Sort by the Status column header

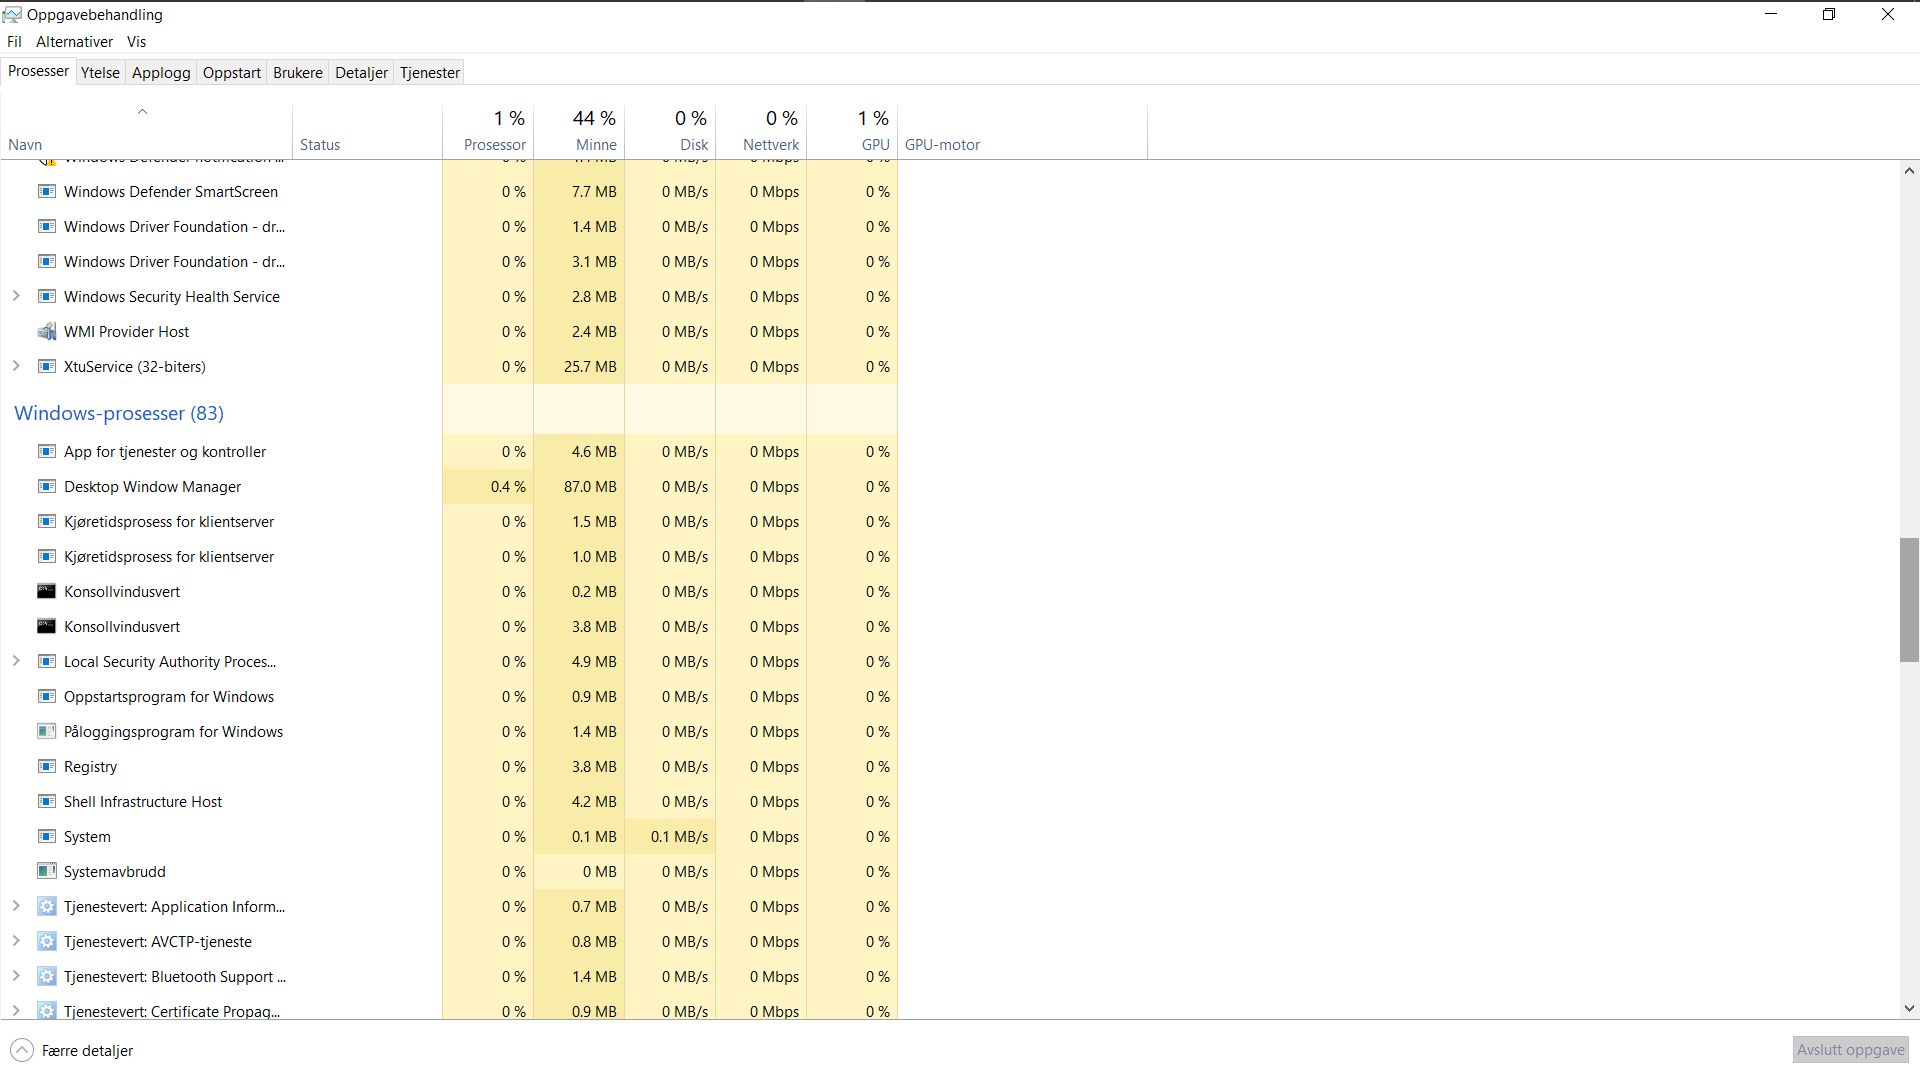point(367,131)
